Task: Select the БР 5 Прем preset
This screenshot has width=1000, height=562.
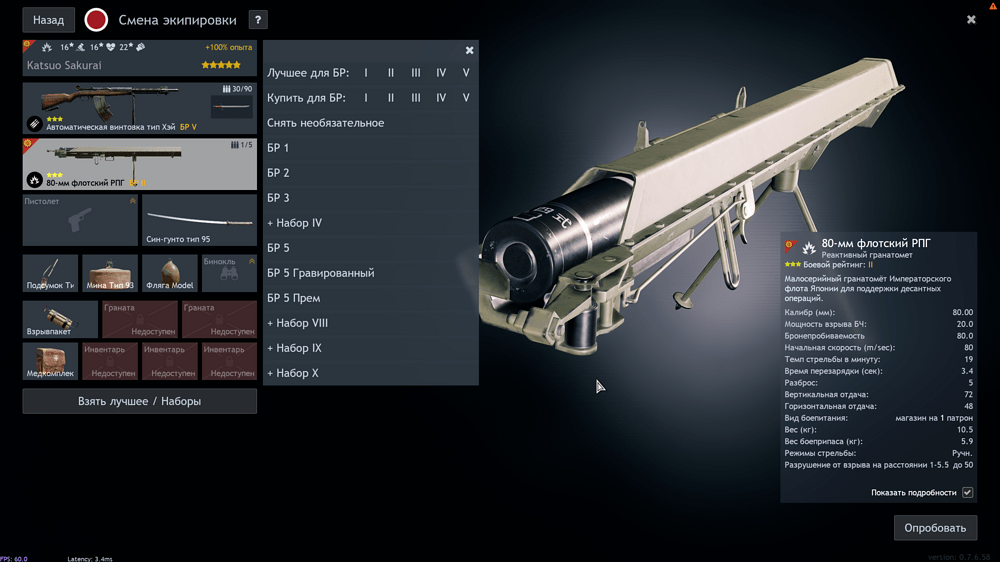Action: [x=371, y=298]
